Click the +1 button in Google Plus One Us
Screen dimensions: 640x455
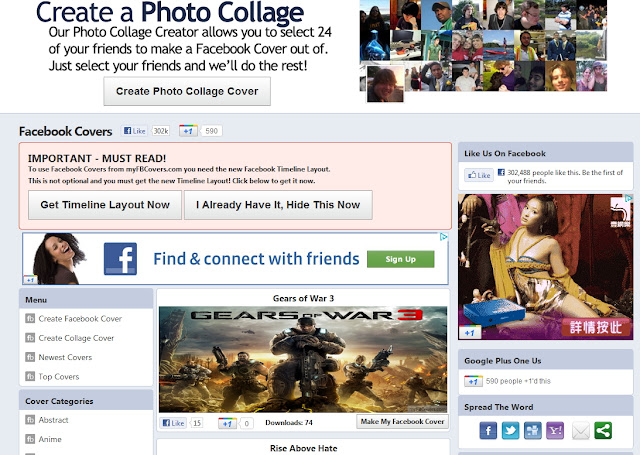click(x=473, y=381)
